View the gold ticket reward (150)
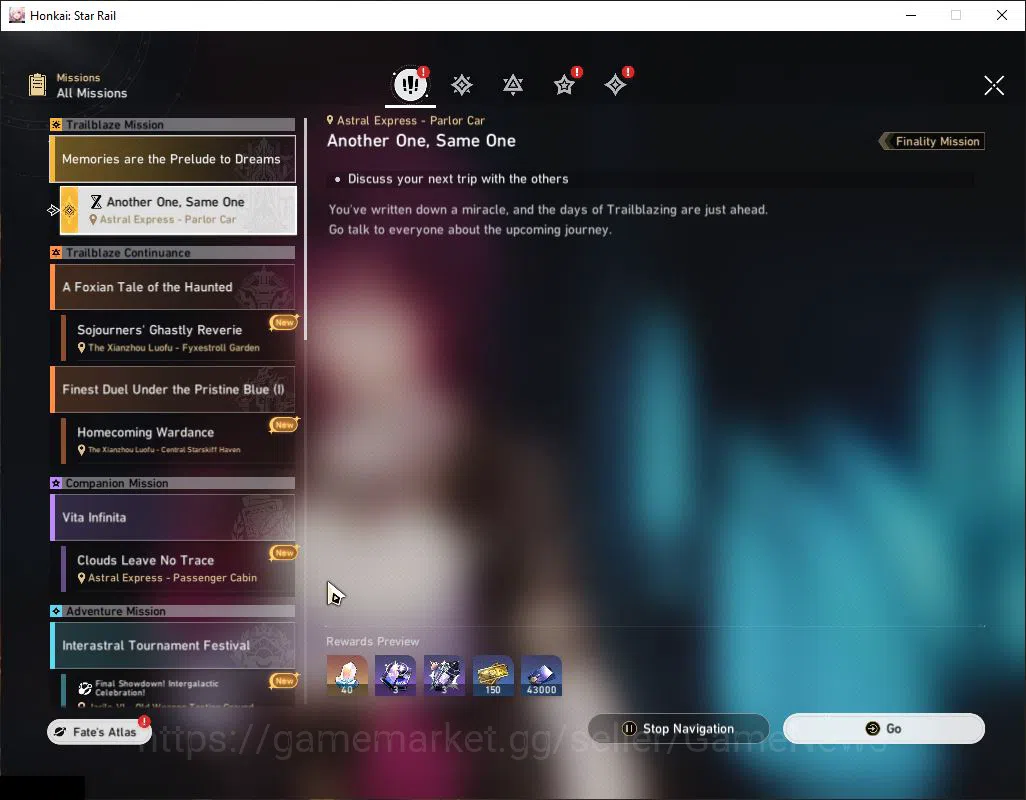This screenshot has width=1026, height=800. [x=493, y=675]
